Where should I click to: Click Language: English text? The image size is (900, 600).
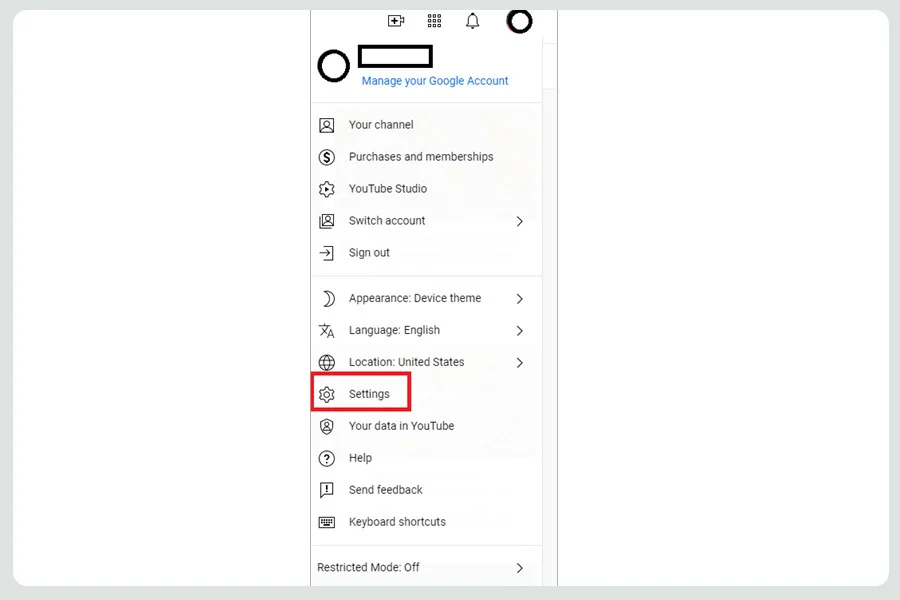point(394,331)
